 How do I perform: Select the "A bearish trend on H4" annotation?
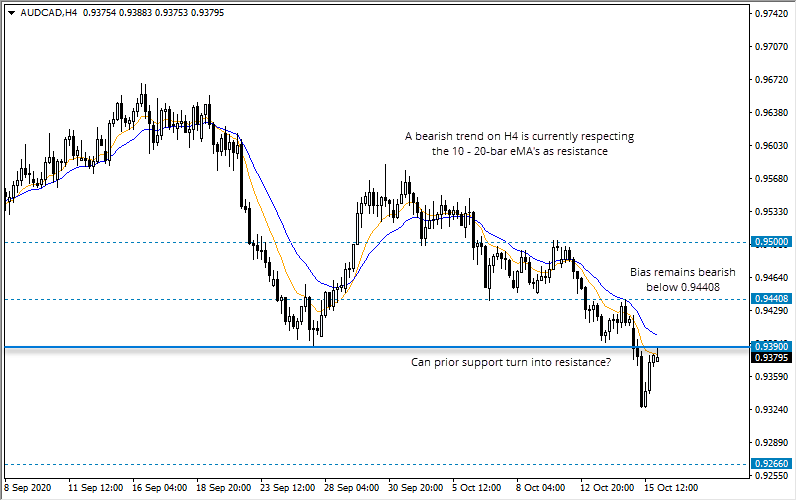[519, 144]
